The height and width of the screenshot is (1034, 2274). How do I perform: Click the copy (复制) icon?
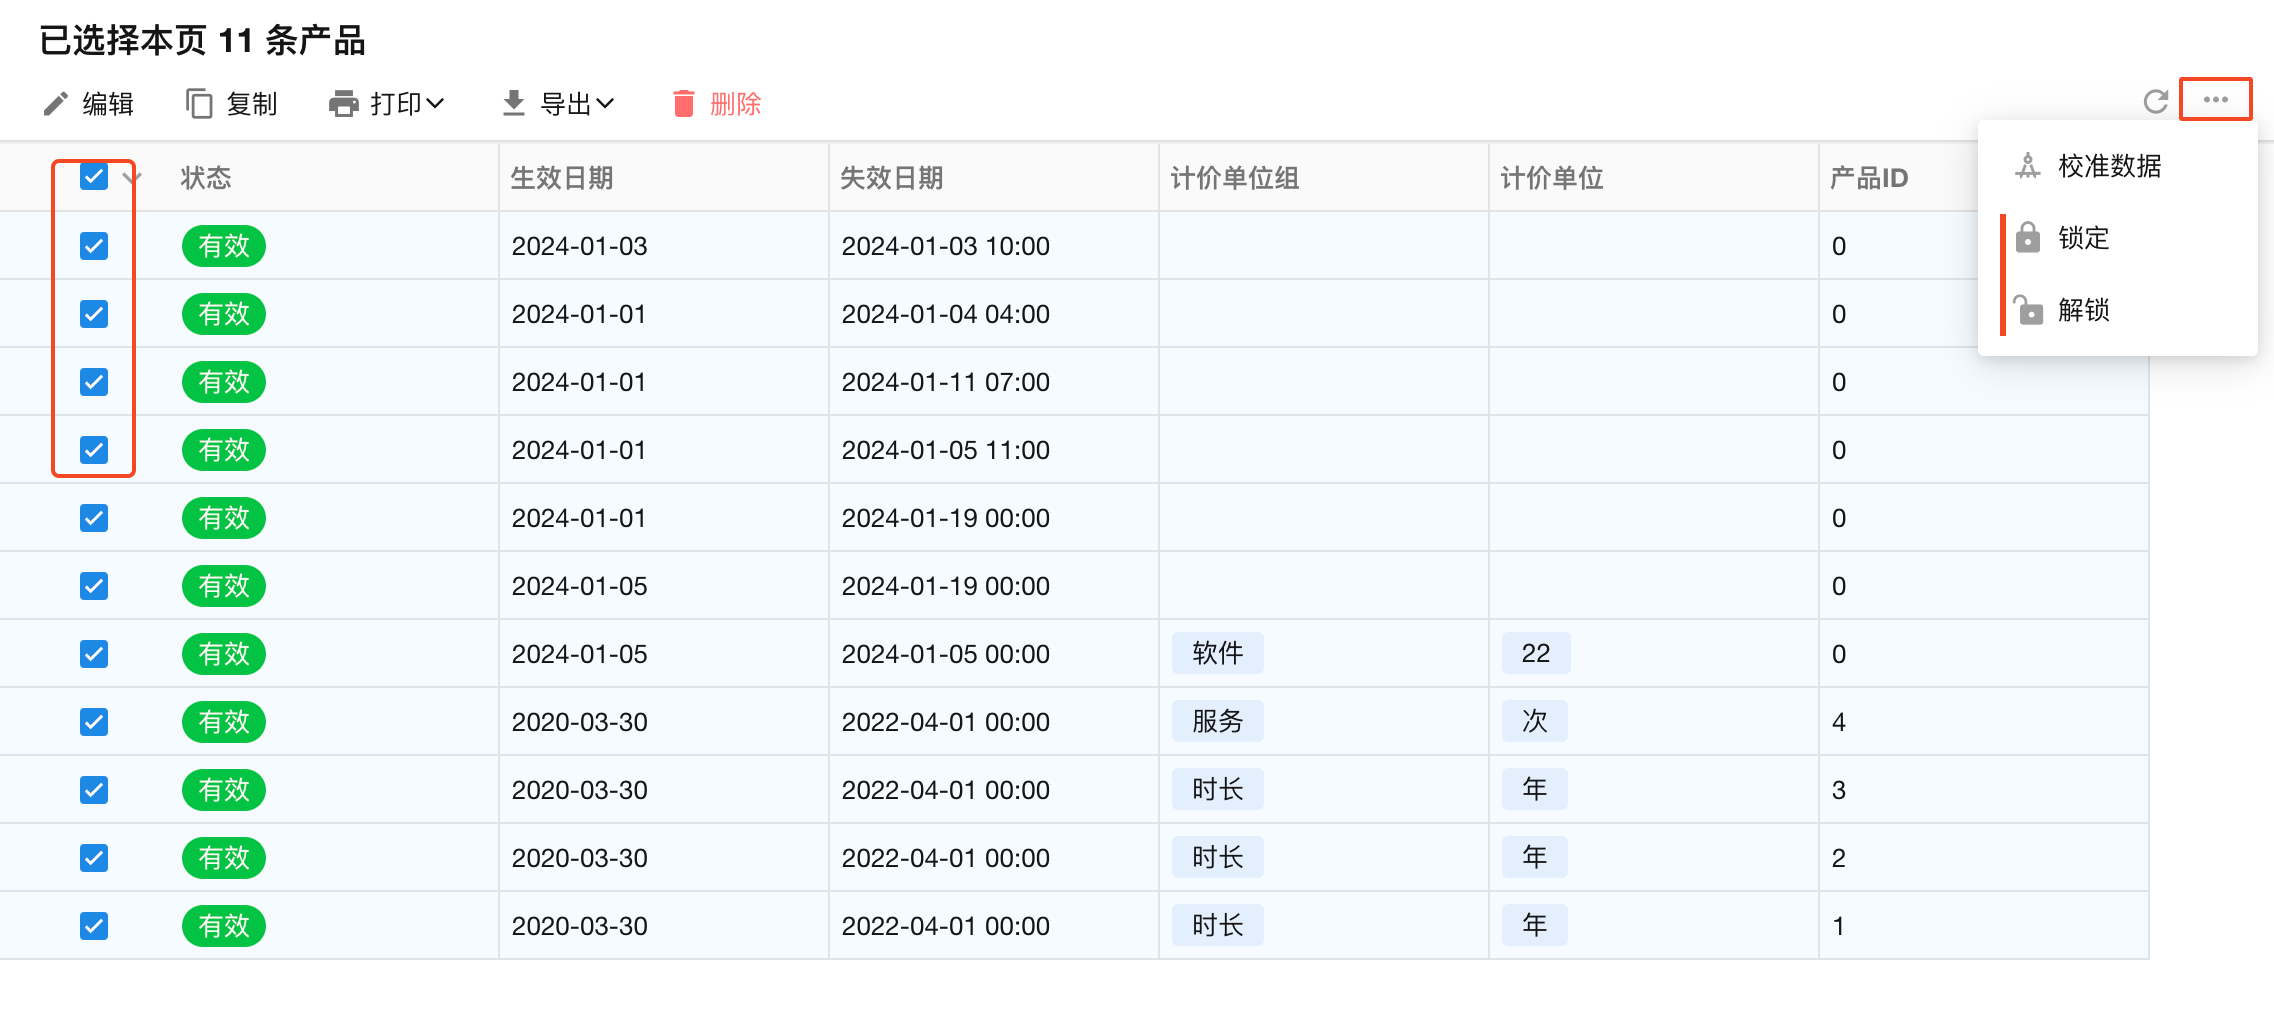(199, 104)
